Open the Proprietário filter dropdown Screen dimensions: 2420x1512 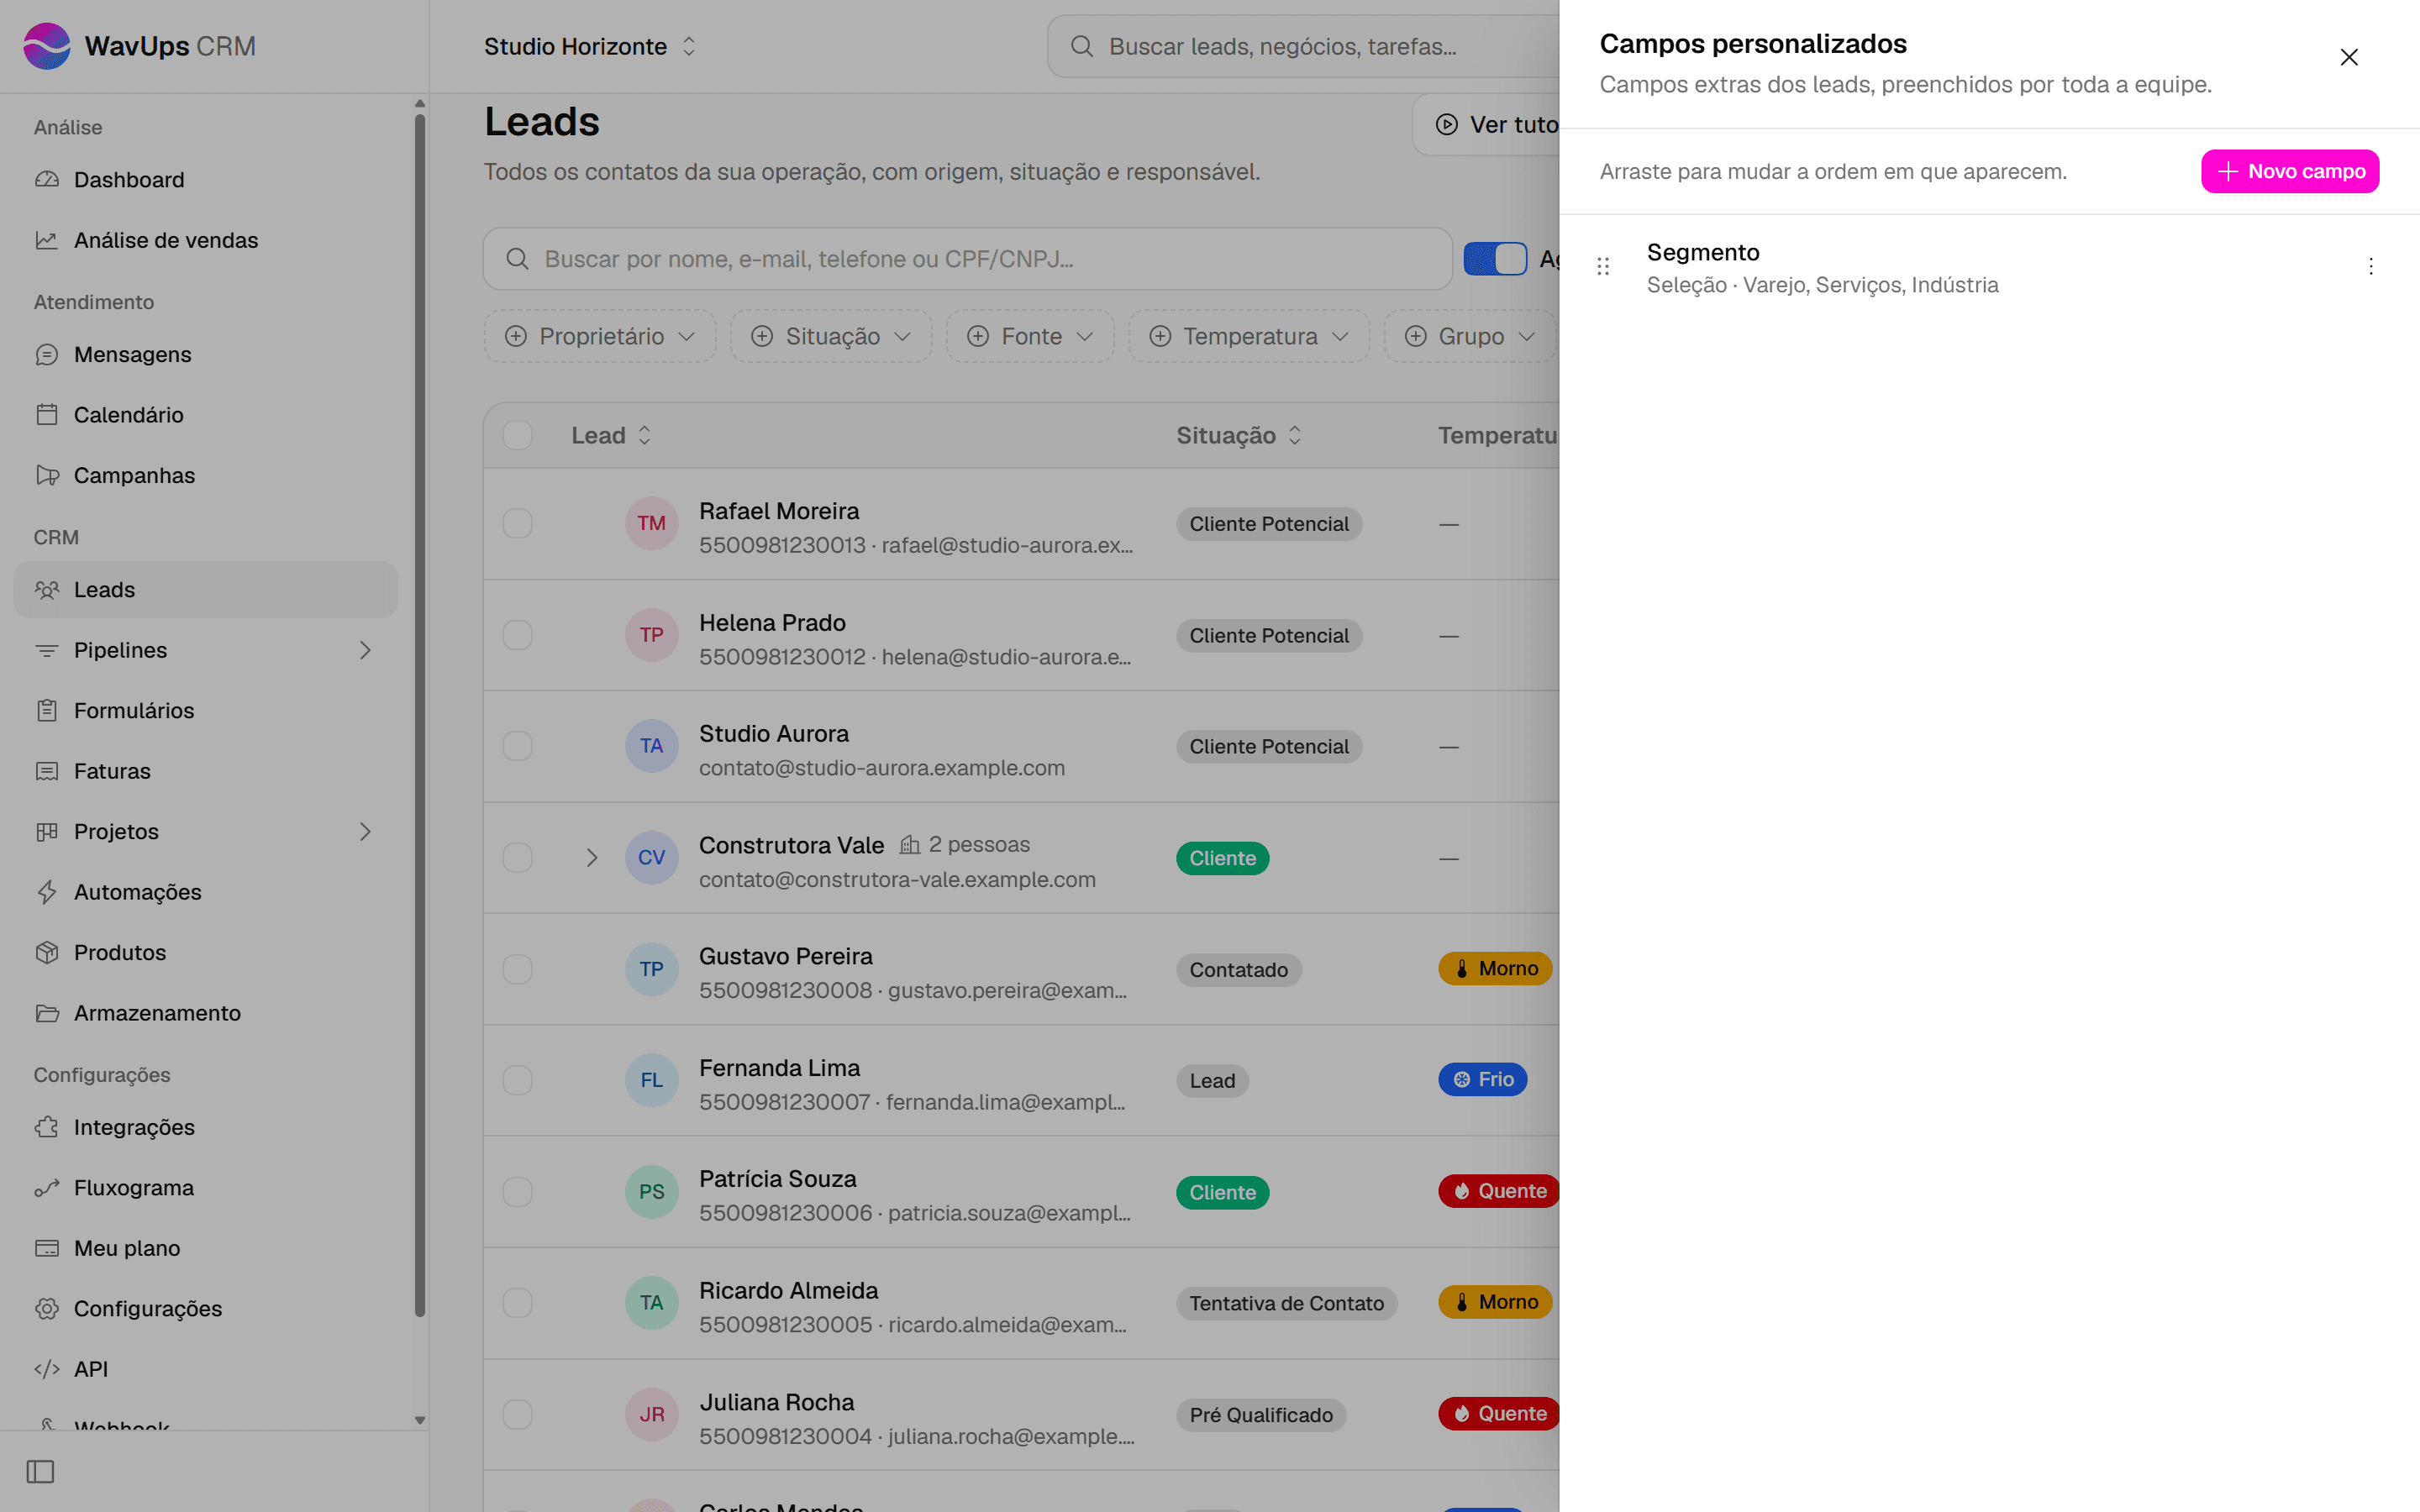pos(600,336)
